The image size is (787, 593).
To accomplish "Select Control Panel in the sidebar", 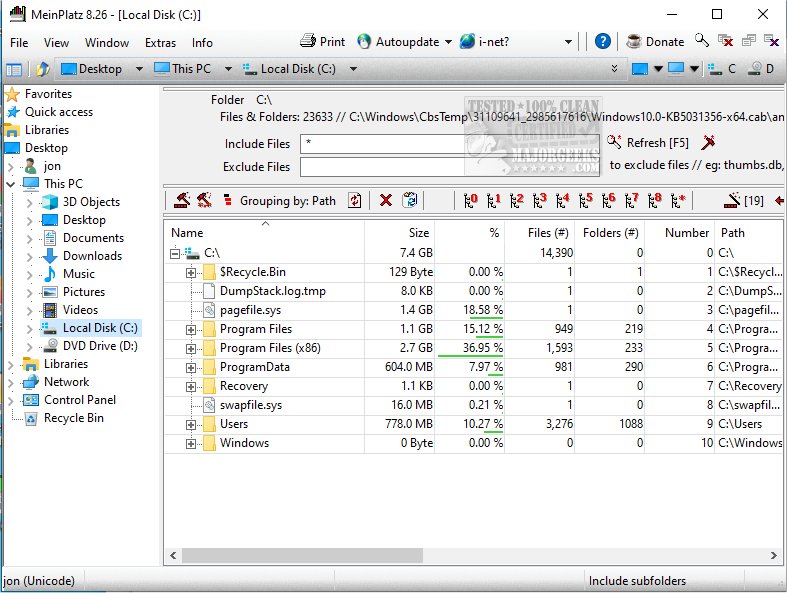I will click(x=80, y=400).
